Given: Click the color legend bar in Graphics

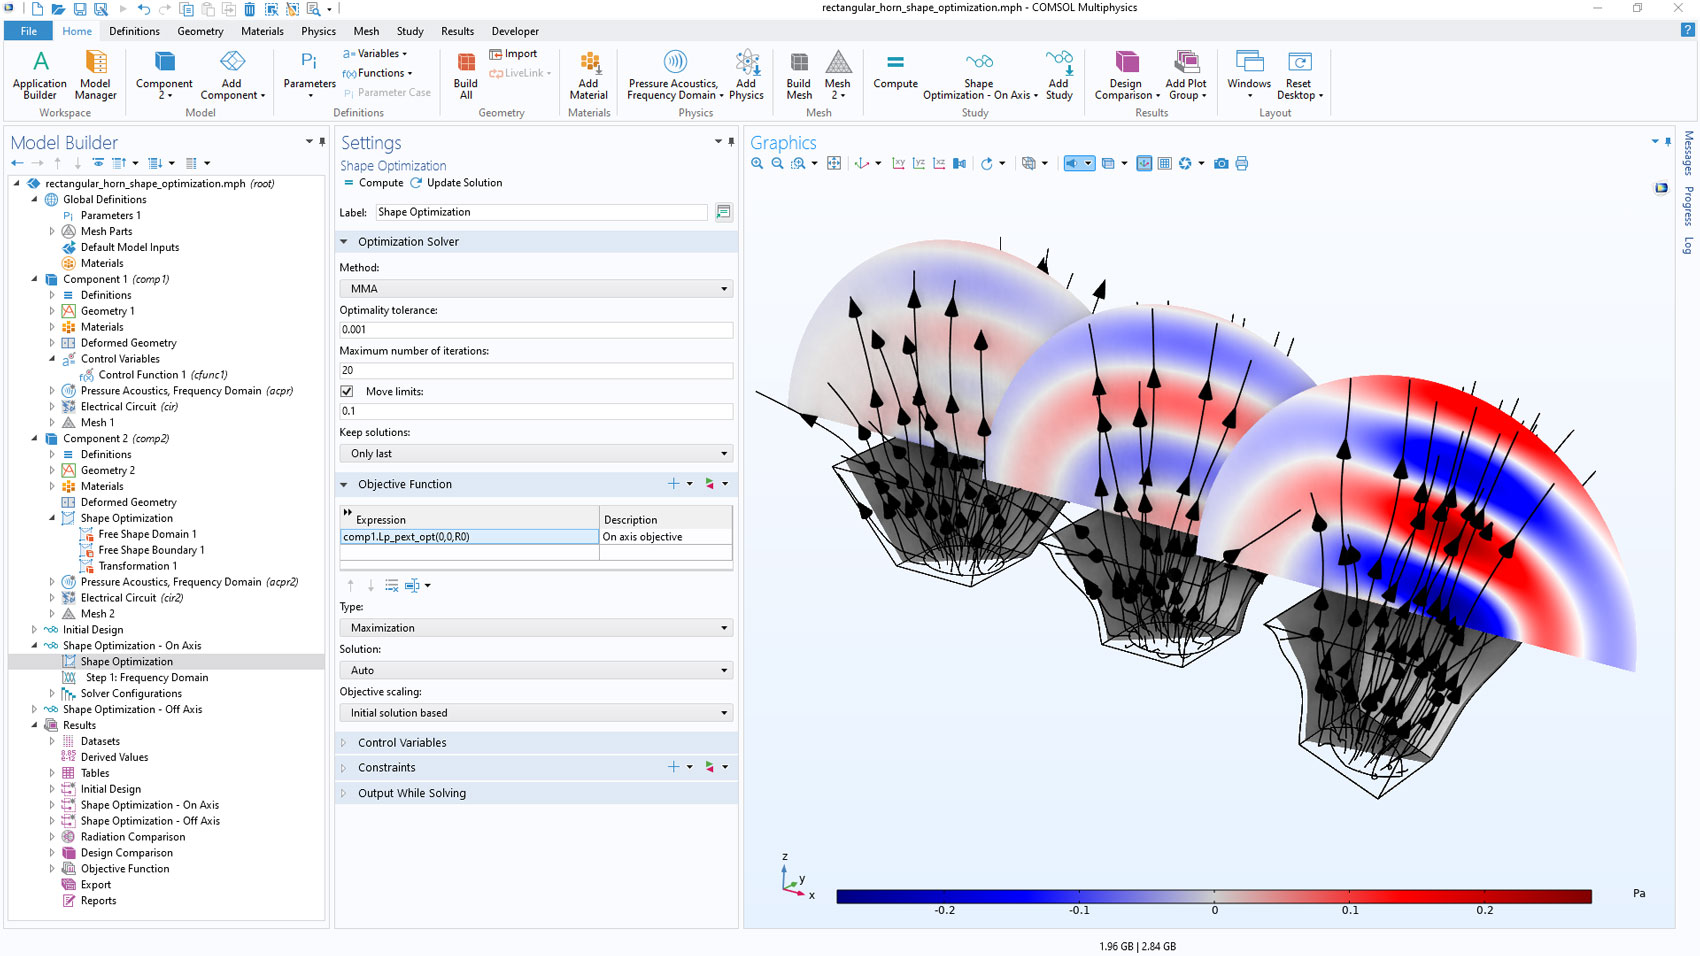Looking at the screenshot, I should [x=1213, y=896].
